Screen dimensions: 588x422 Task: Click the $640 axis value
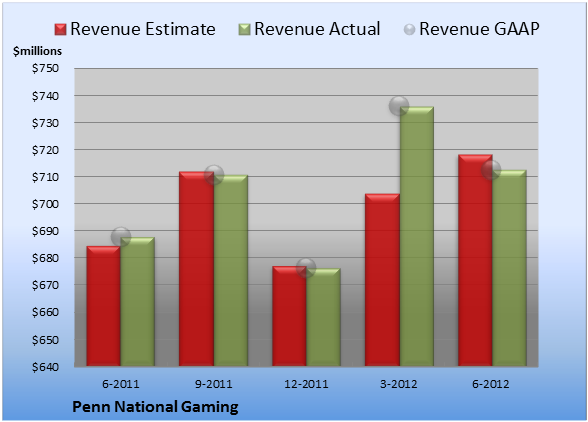[45, 367]
